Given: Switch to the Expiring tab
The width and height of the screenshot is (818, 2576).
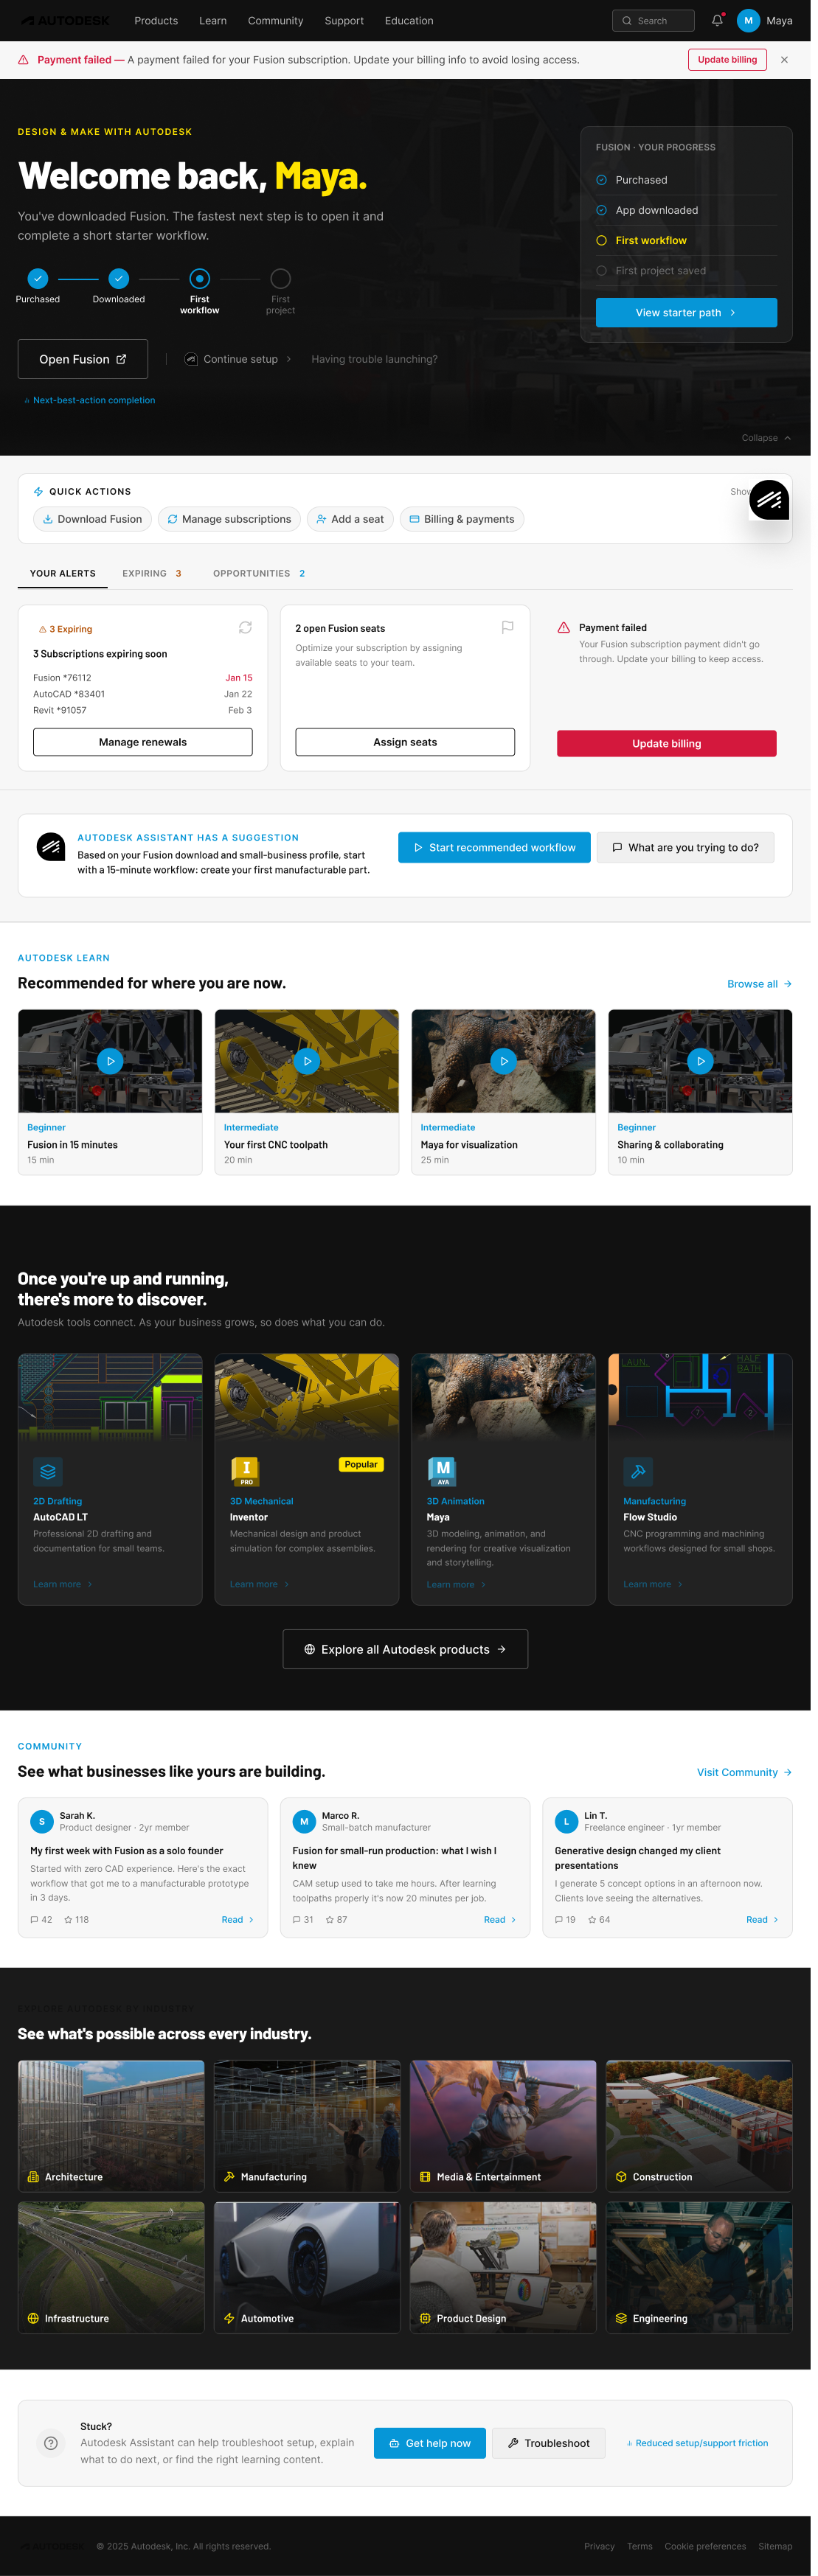Looking at the screenshot, I should [152, 573].
